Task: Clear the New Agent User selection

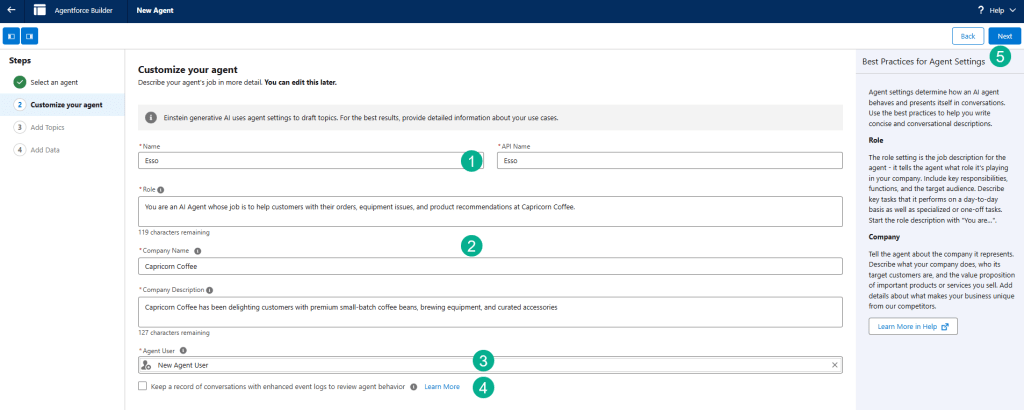Action: 834,365
